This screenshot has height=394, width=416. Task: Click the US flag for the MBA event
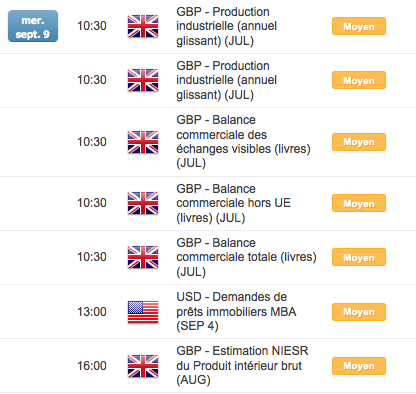tap(143, 312)
